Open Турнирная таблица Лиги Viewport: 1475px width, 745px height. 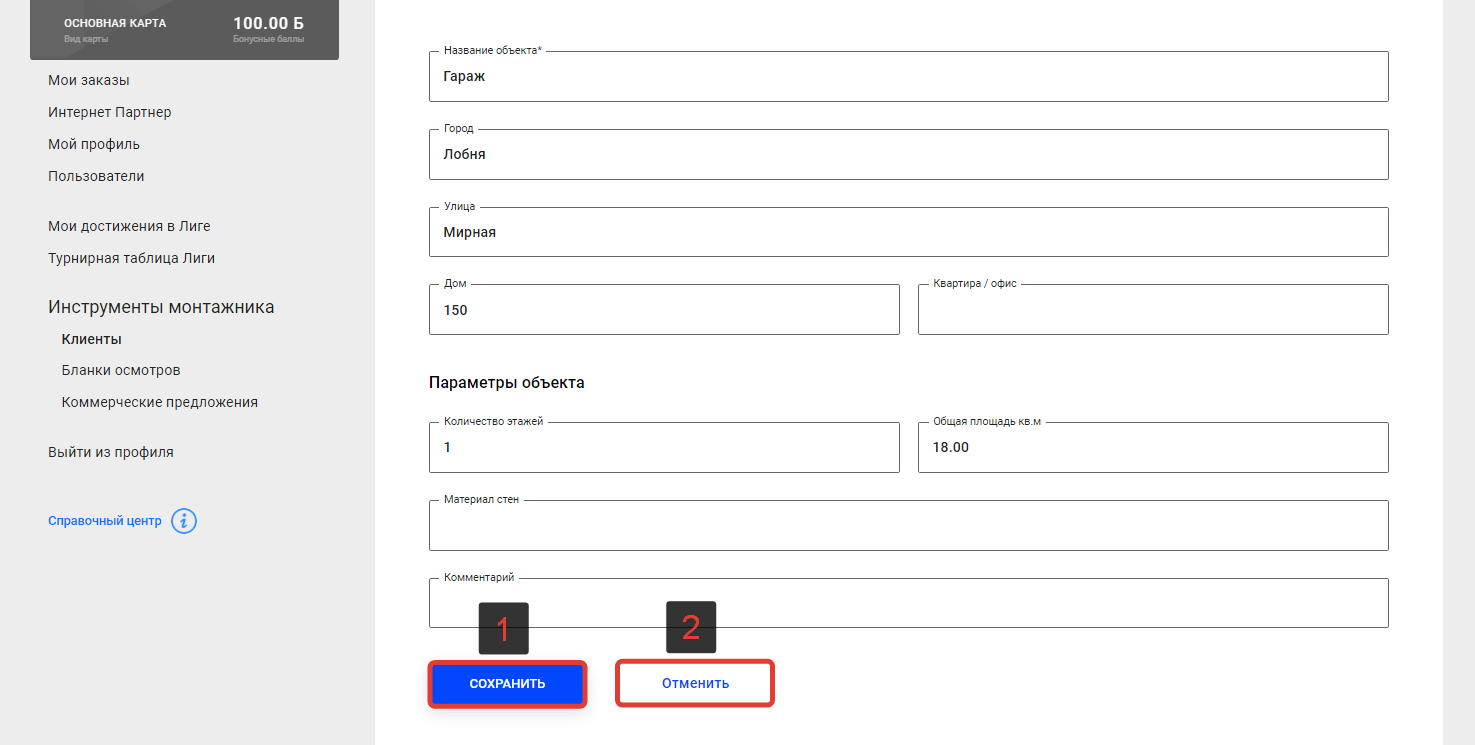[x=131, y=258]
